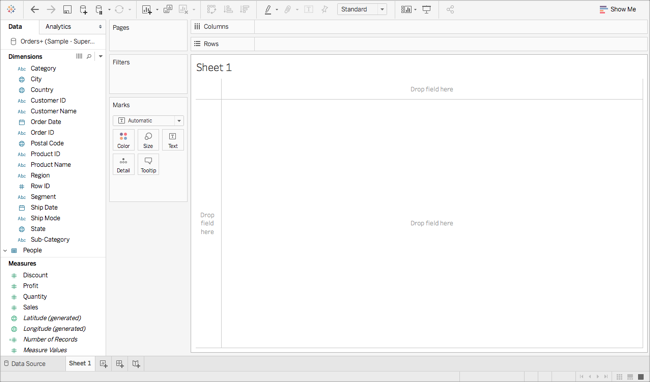Viewport: 650px width, 382px height.
Task: Click the Presentation Mode icon
Action: pos(427,9)
